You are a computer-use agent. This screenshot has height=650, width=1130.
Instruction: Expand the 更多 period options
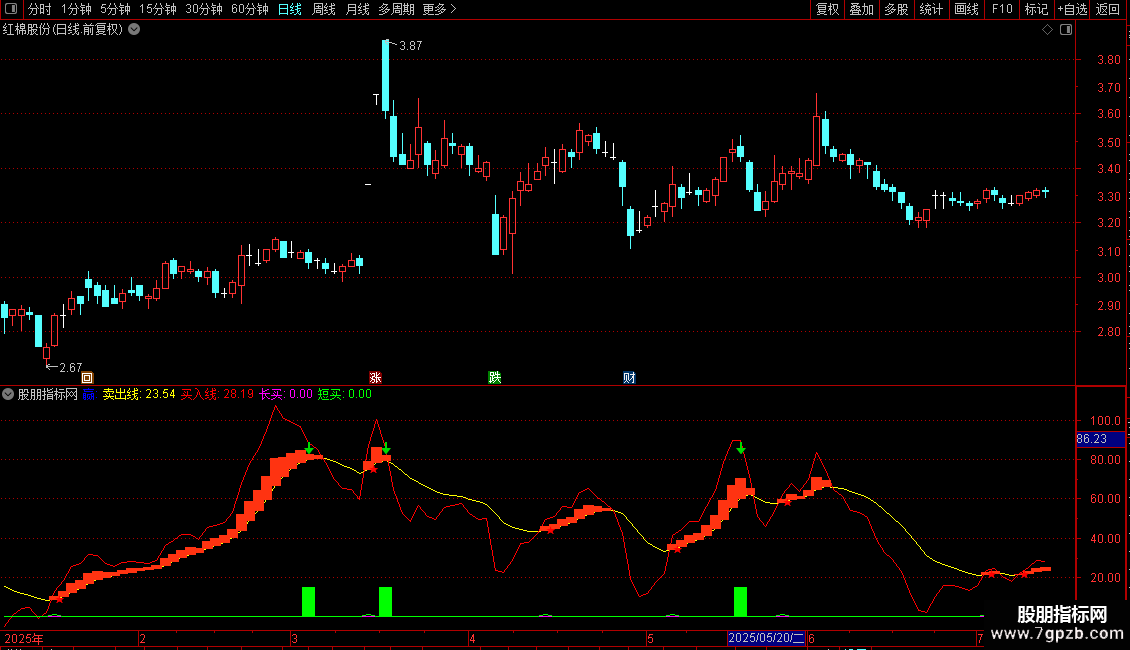pyautogui.click(x=439, y=9)
